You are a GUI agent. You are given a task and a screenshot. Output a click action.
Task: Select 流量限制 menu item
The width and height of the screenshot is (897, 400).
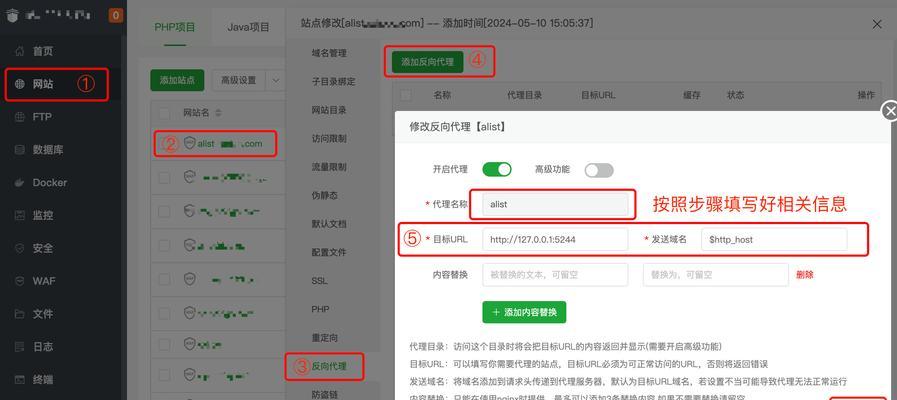point(329,167)
